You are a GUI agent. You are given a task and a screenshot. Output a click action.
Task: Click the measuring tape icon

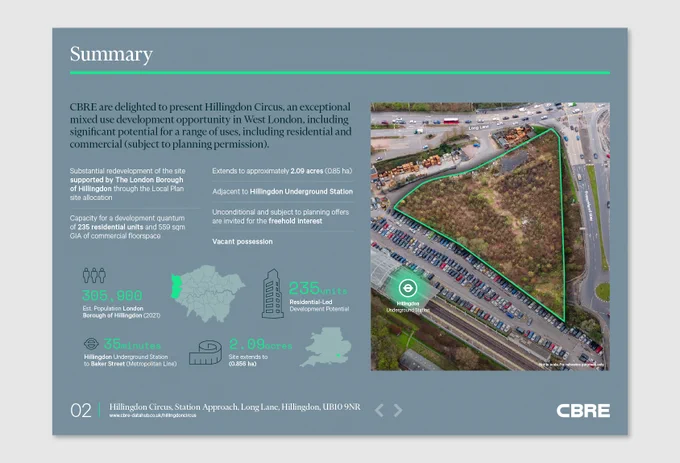[206, 352]
